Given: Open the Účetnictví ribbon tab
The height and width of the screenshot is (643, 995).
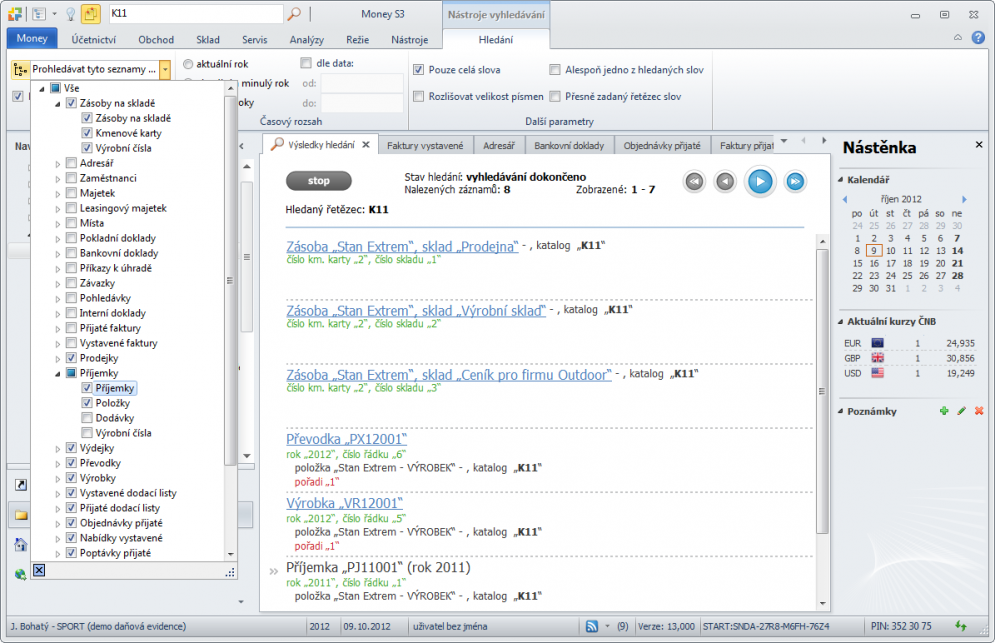Looking at the screenshot, I should point(93,39).
